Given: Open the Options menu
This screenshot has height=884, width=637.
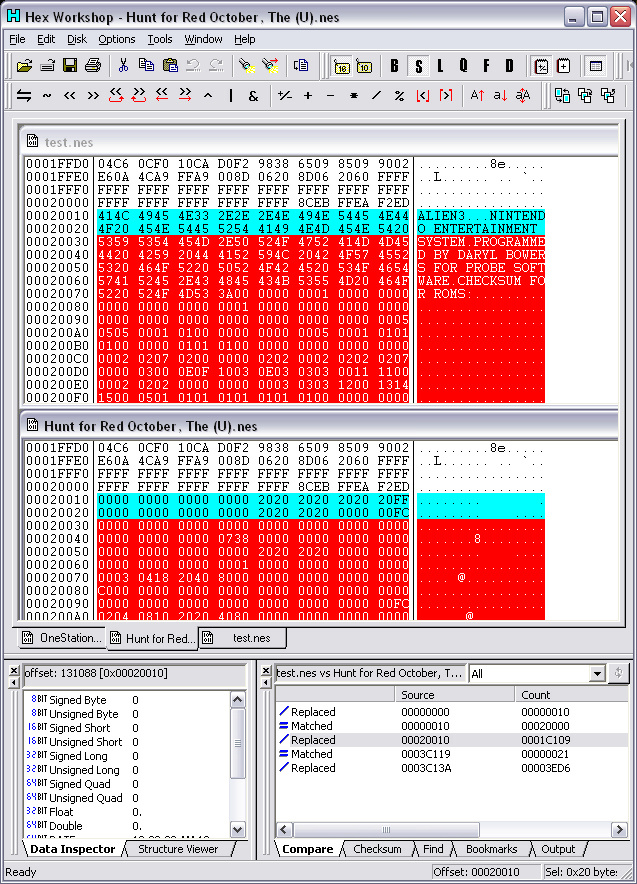Looking at the screenshot, I should coord(117,39).
